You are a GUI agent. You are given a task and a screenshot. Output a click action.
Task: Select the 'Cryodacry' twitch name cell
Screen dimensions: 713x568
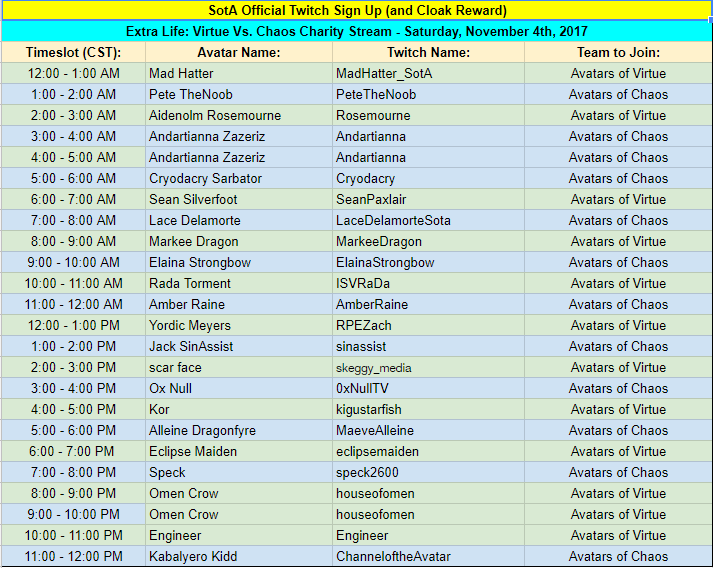(x=428, y=178)
